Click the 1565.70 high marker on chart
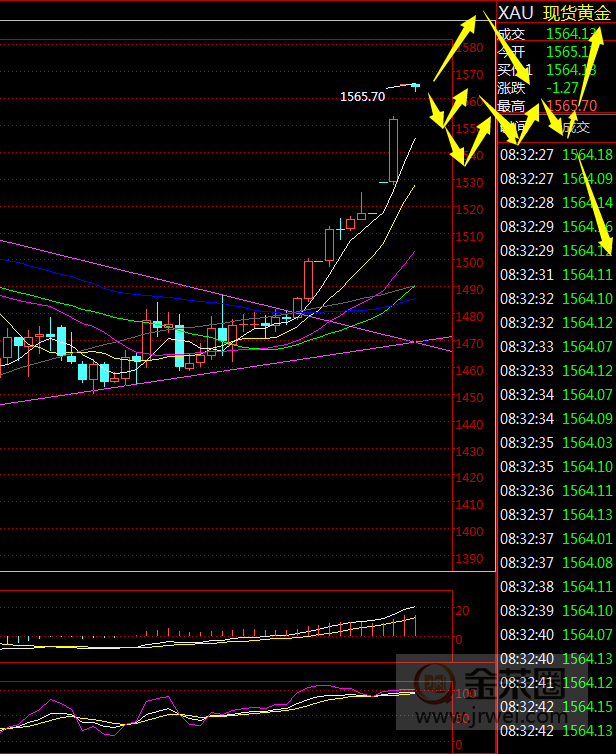 coord(362,97)
